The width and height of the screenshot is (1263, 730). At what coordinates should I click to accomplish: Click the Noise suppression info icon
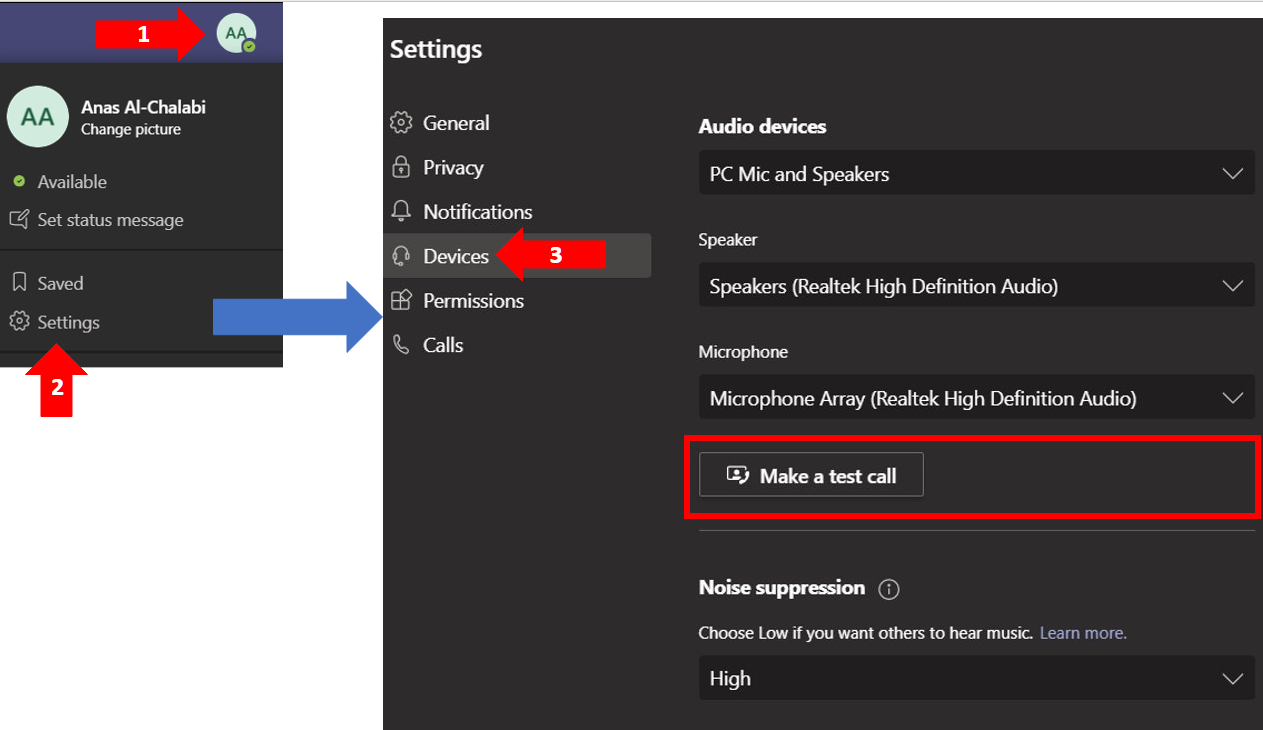[x=888, y=589]
